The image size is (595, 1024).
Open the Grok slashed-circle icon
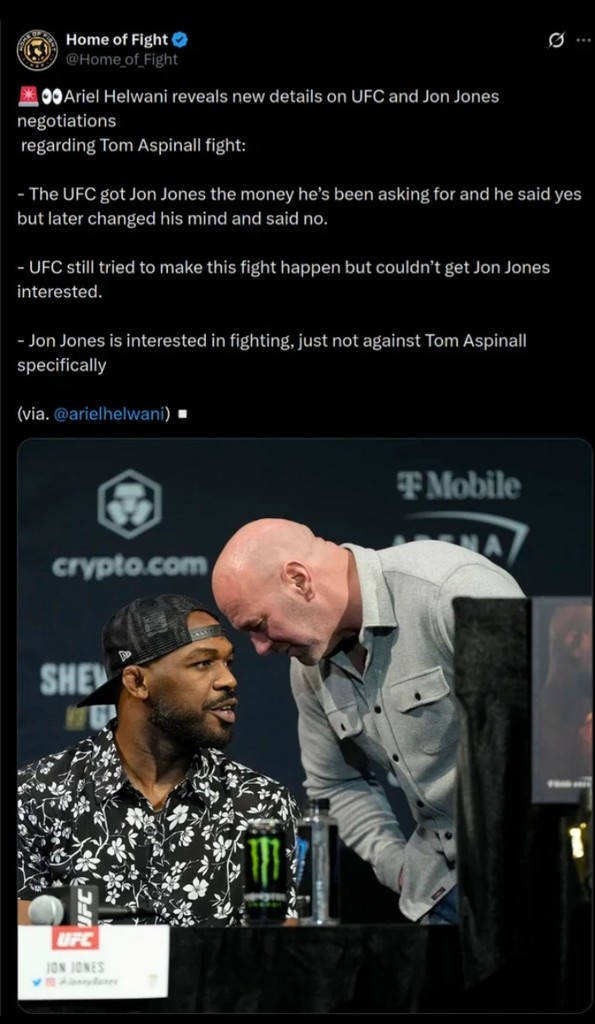[x=555, y=42]
